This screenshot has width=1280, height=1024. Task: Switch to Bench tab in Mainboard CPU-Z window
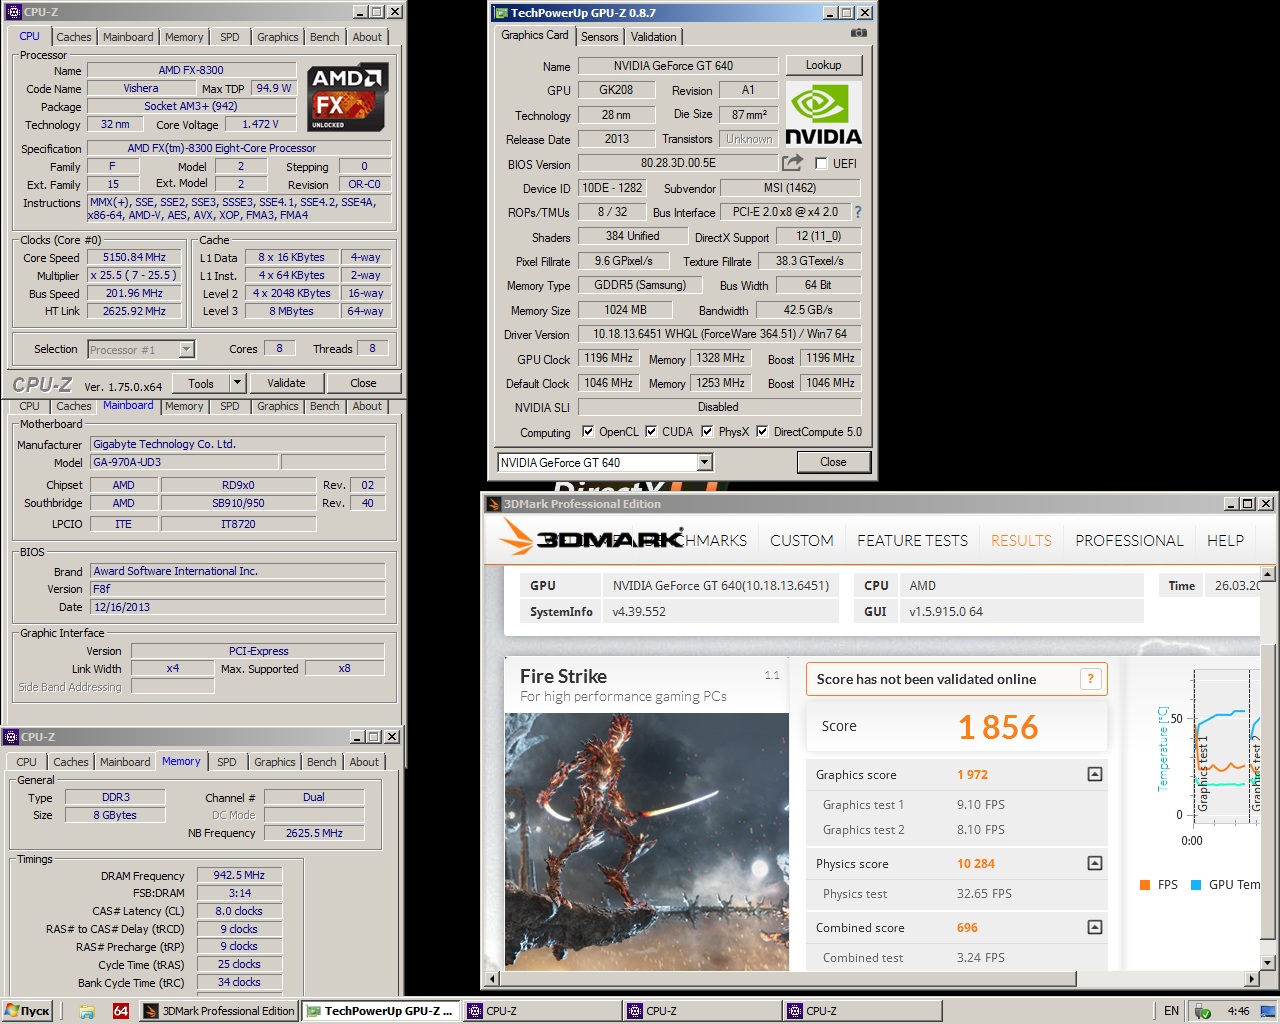click(324, 406)
